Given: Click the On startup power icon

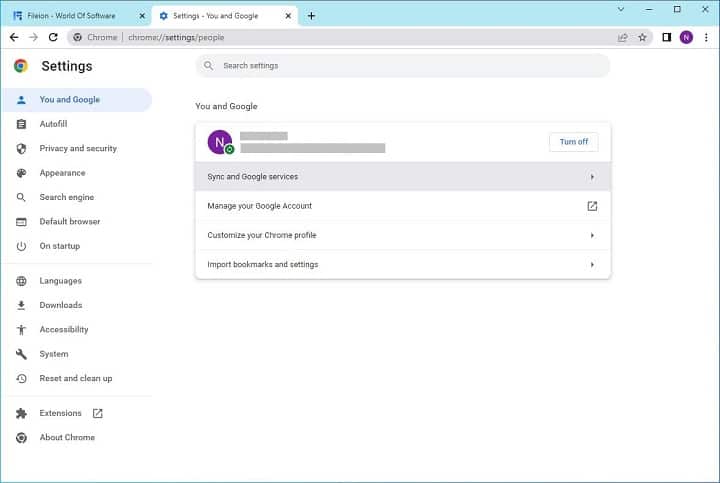Looking at the screenshot, I should (x=21, y=246).
